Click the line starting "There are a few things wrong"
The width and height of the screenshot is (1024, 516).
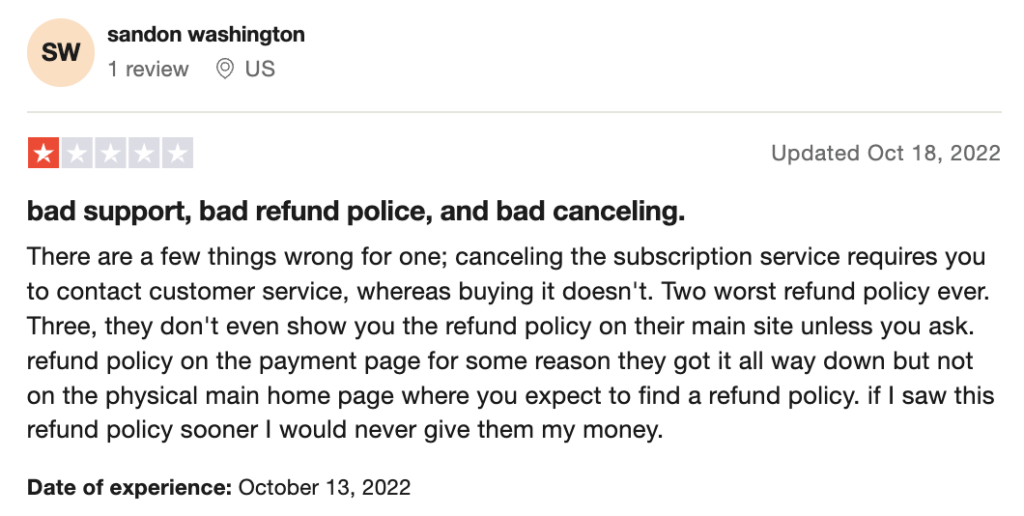click(x=506, y=257)
